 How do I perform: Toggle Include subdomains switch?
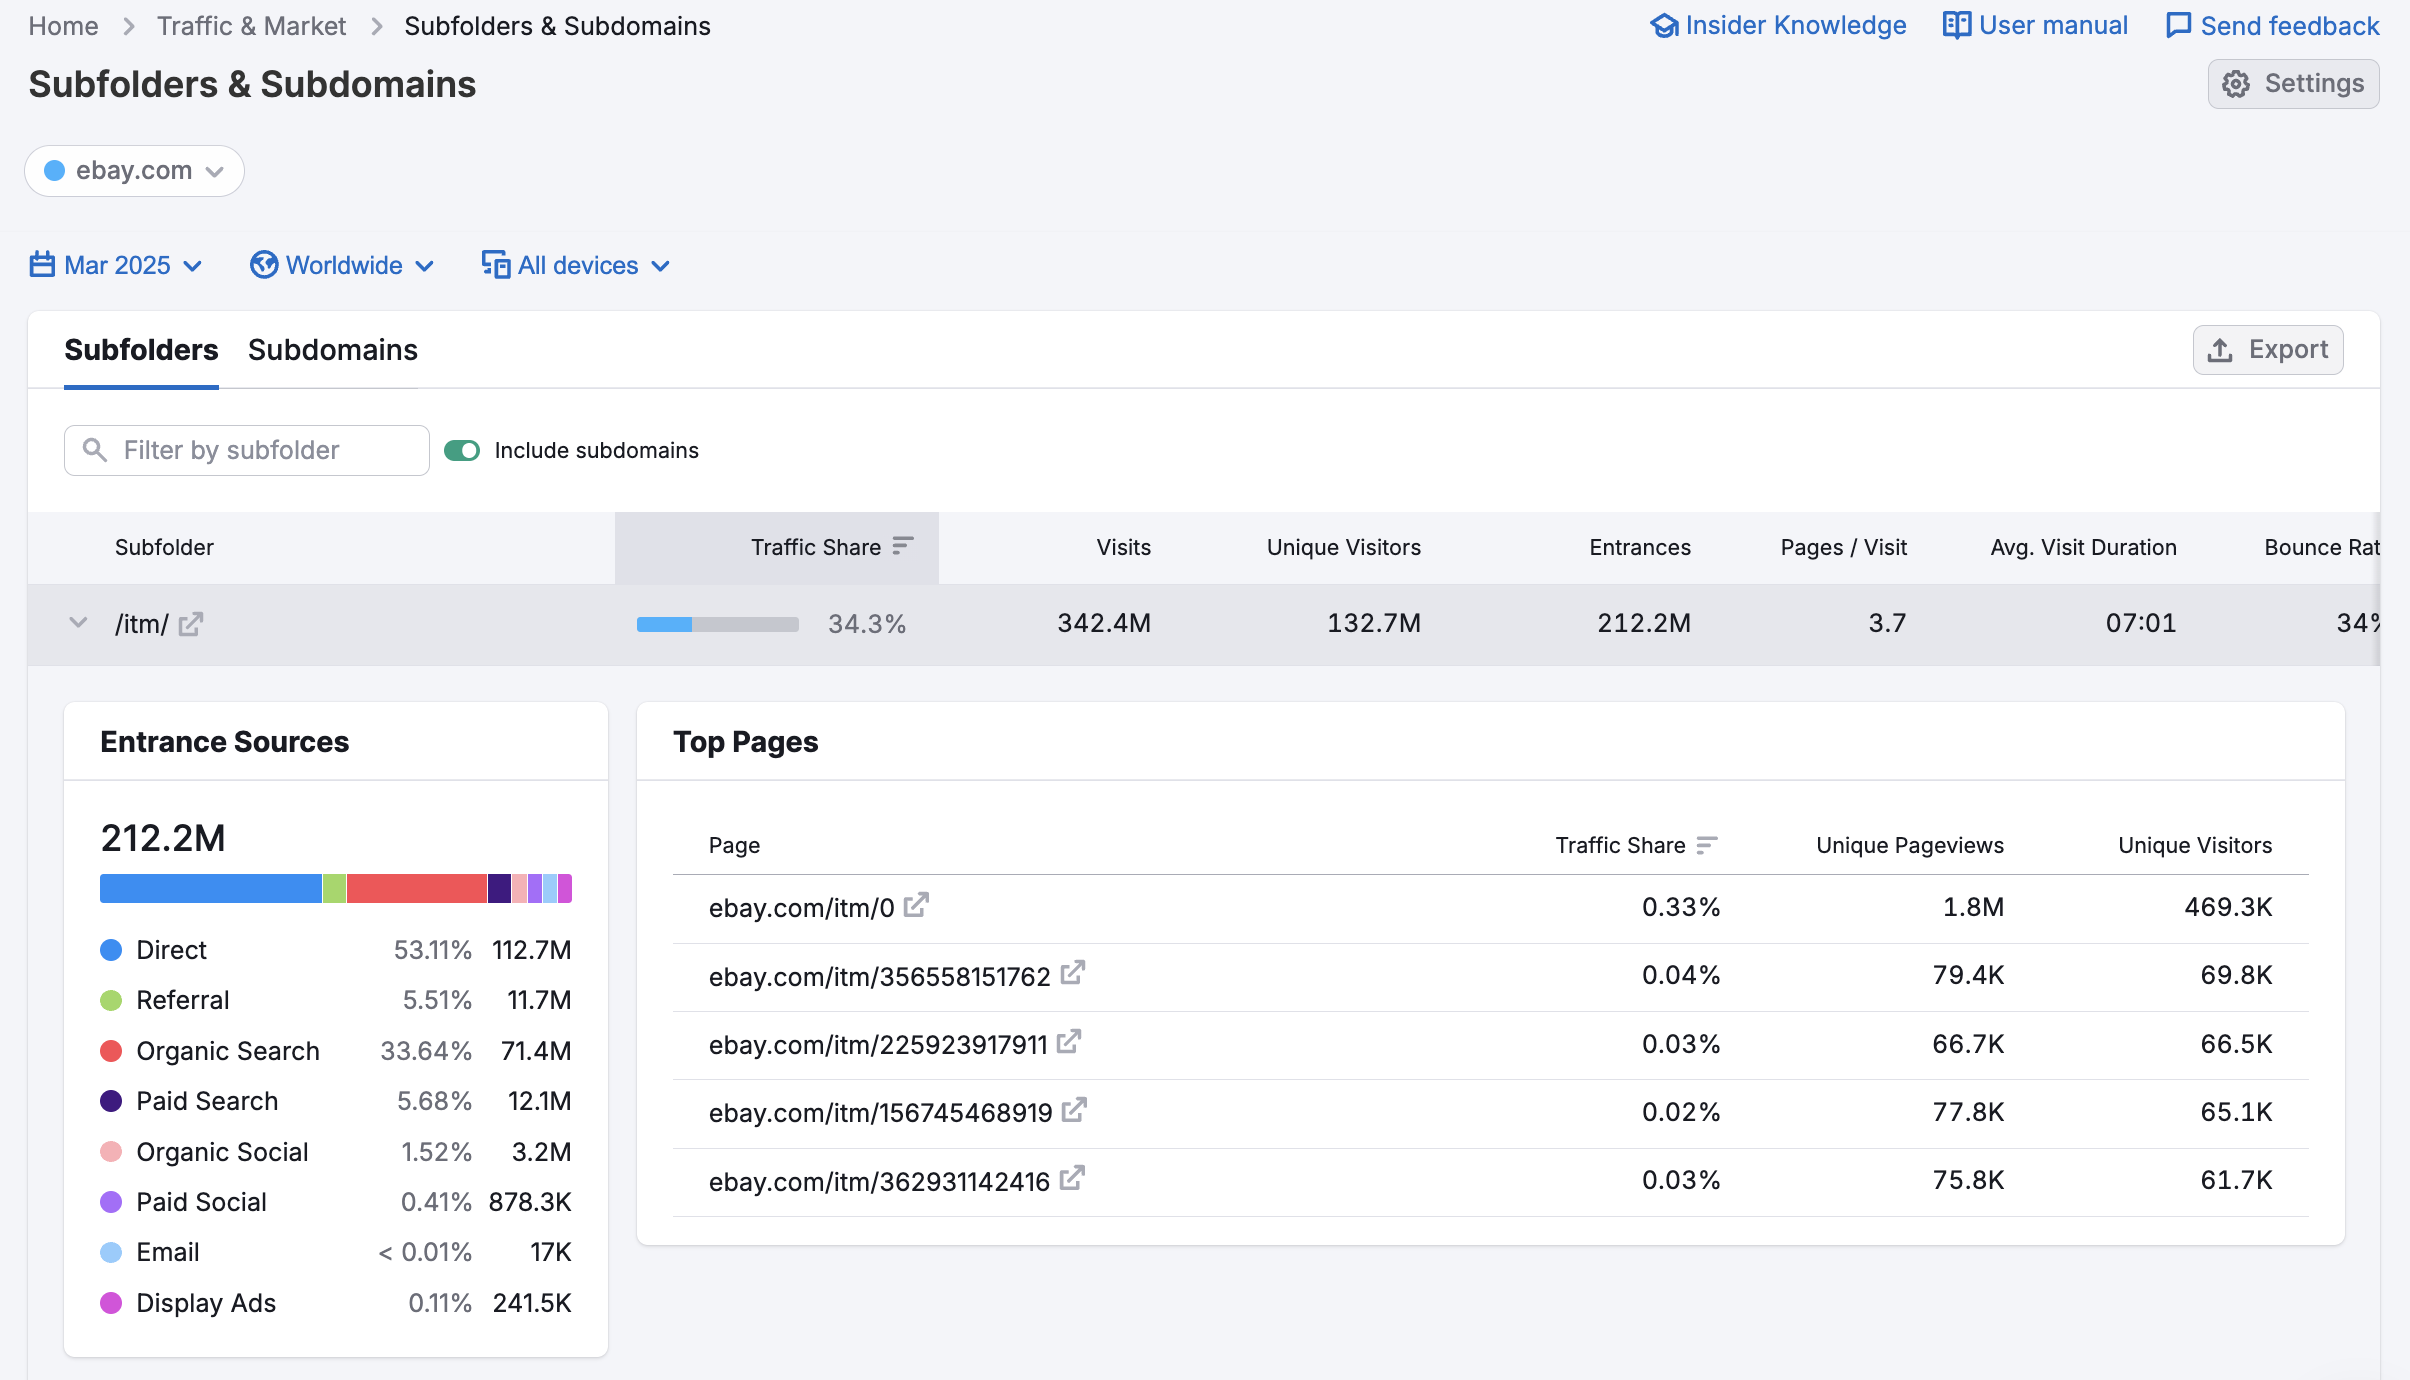(x=462, y=450)
